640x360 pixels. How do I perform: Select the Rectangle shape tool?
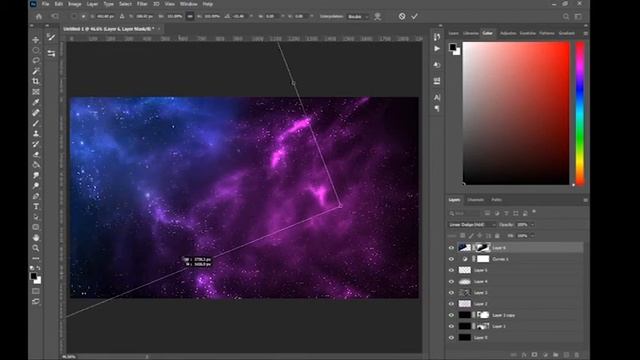pyautogui.click(x=36, y=227)
